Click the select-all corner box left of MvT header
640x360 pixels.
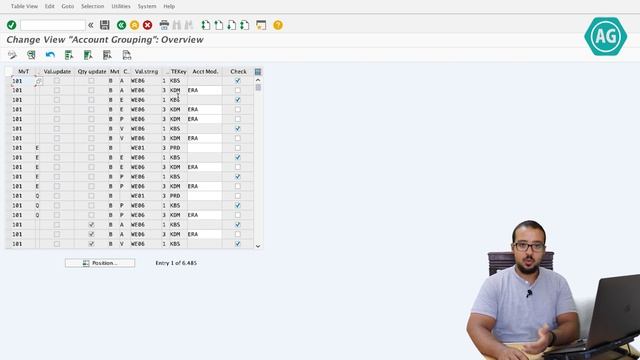(x=9, y=71)
